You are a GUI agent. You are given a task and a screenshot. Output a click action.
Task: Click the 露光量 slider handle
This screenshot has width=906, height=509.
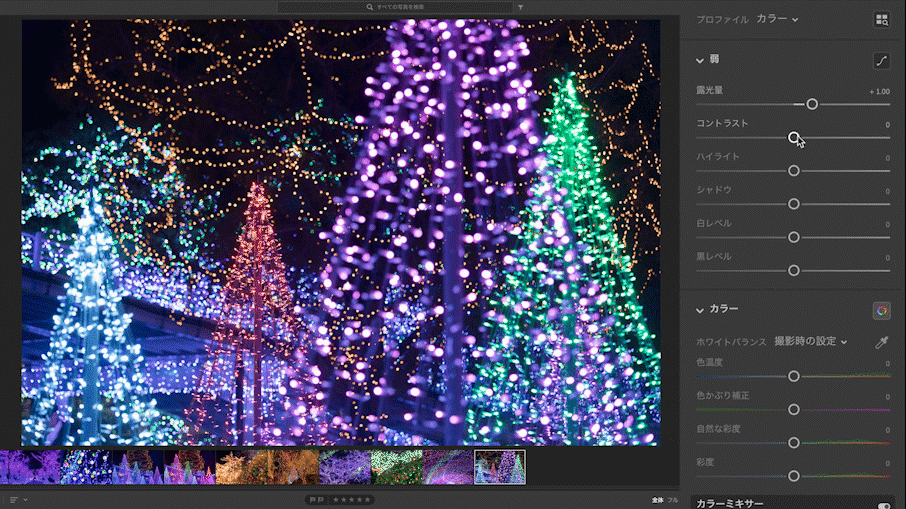pos(812,104)
